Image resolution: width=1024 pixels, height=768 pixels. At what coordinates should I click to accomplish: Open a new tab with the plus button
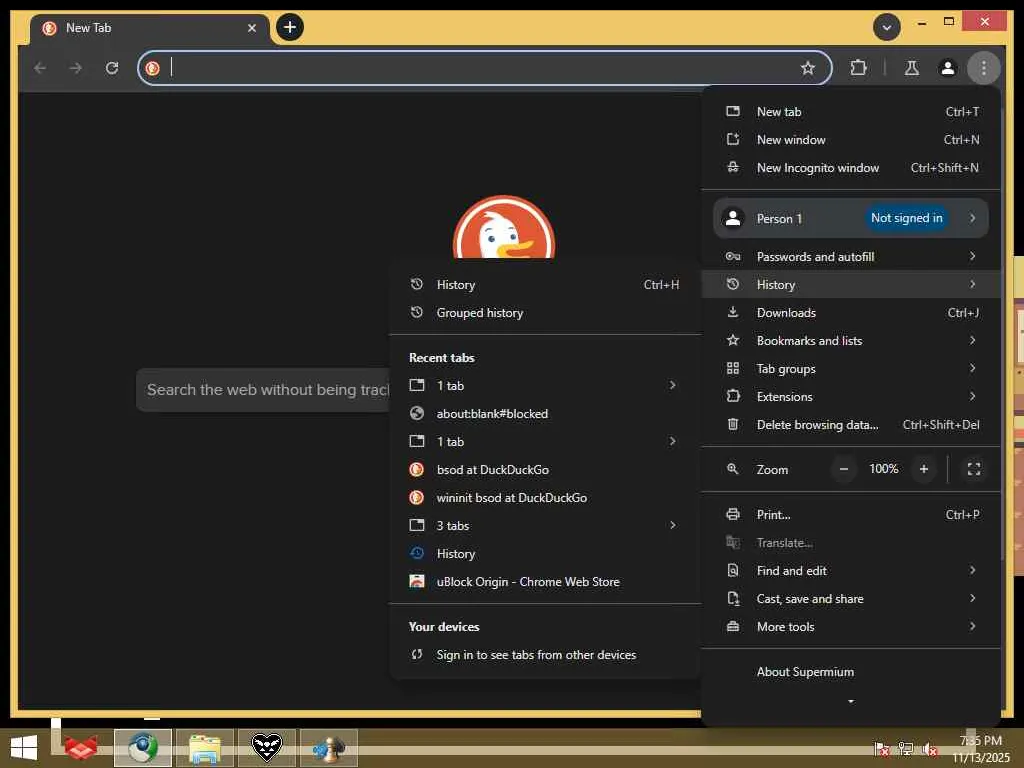[x=290, y=27]
